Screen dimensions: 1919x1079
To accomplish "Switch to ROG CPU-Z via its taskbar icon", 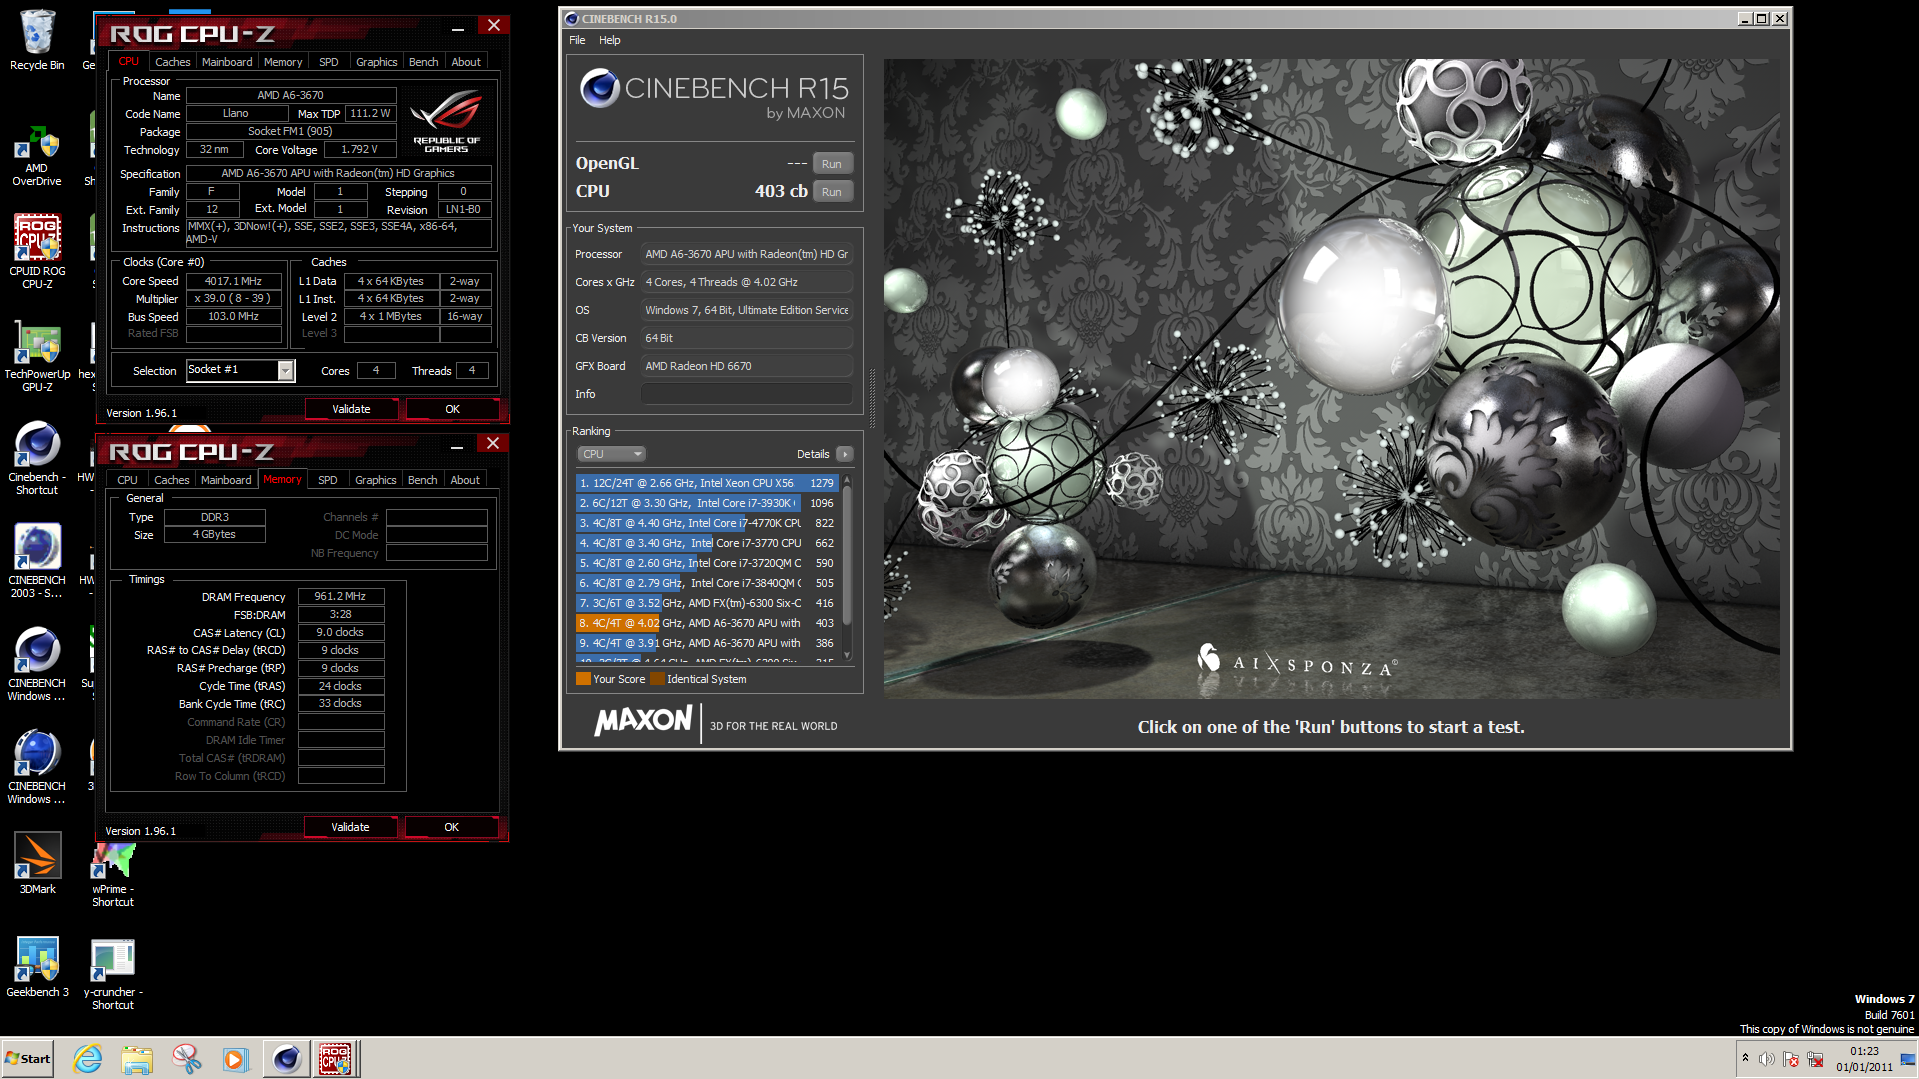I will [335, 1058].
